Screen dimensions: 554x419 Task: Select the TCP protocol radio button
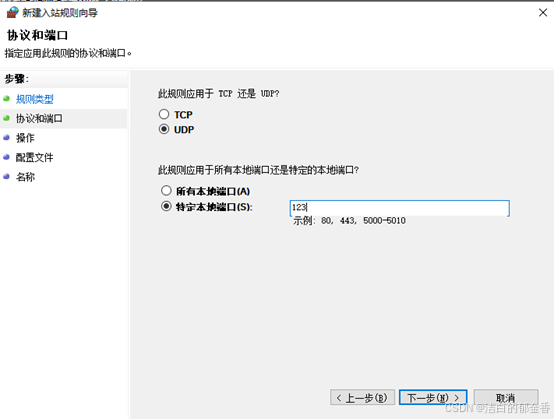pyautogui.click(x=164, y=114)
